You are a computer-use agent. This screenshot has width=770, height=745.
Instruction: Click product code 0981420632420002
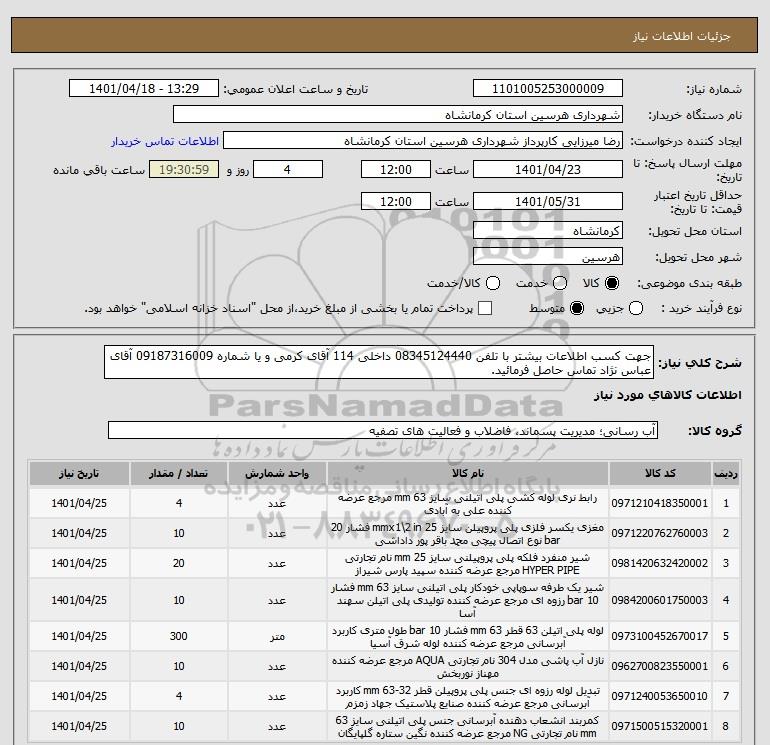click(x=660, y=563)
